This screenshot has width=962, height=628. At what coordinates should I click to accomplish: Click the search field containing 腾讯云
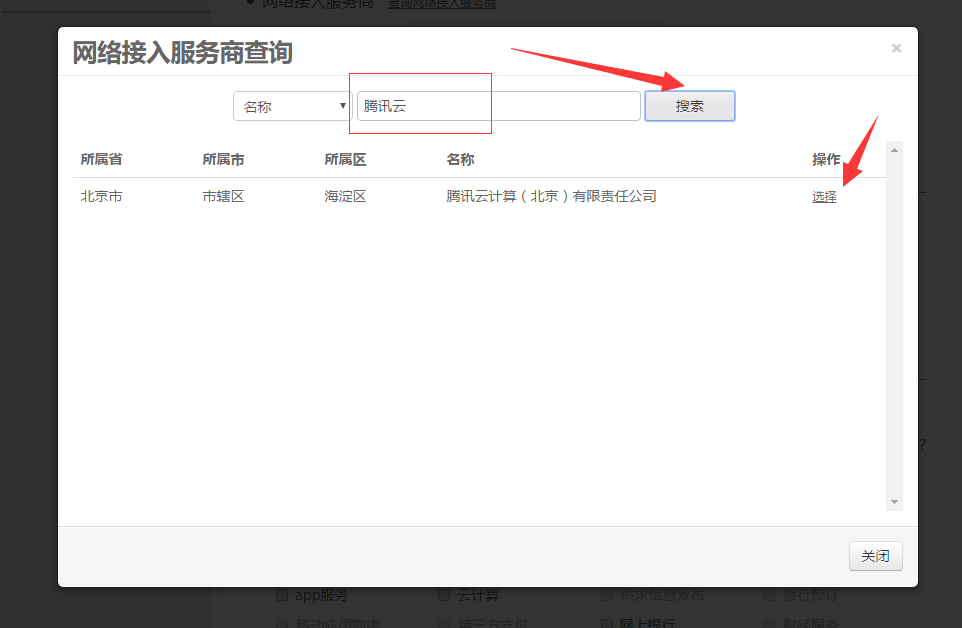pos(498,106)
